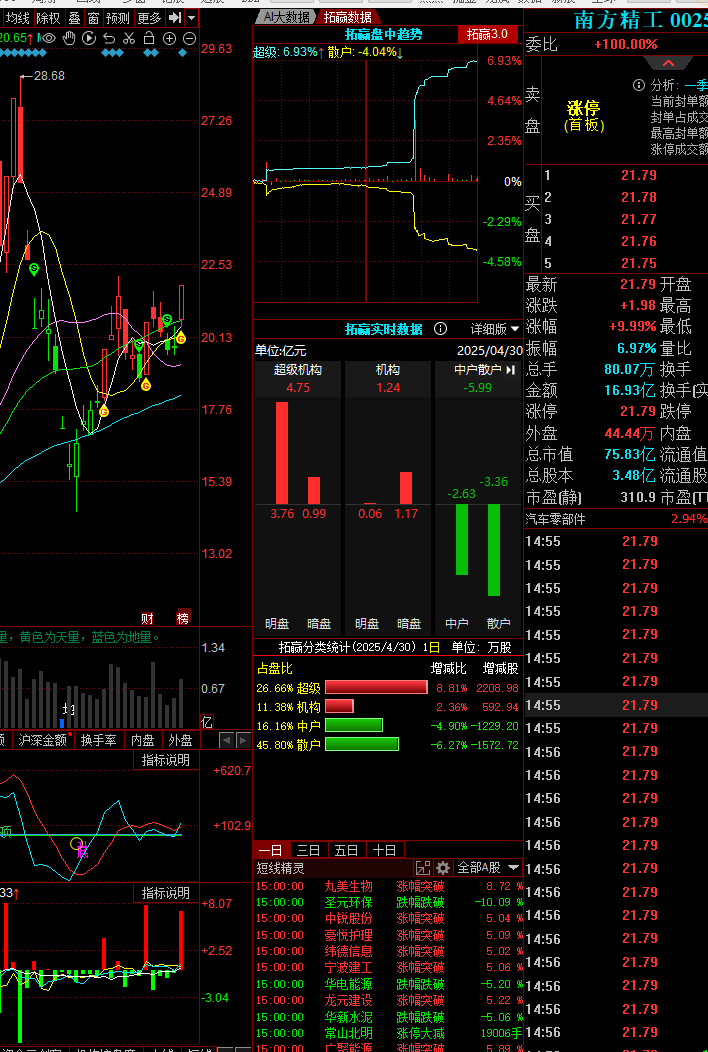Click the 榜 marker on the chart

point(183,618)
